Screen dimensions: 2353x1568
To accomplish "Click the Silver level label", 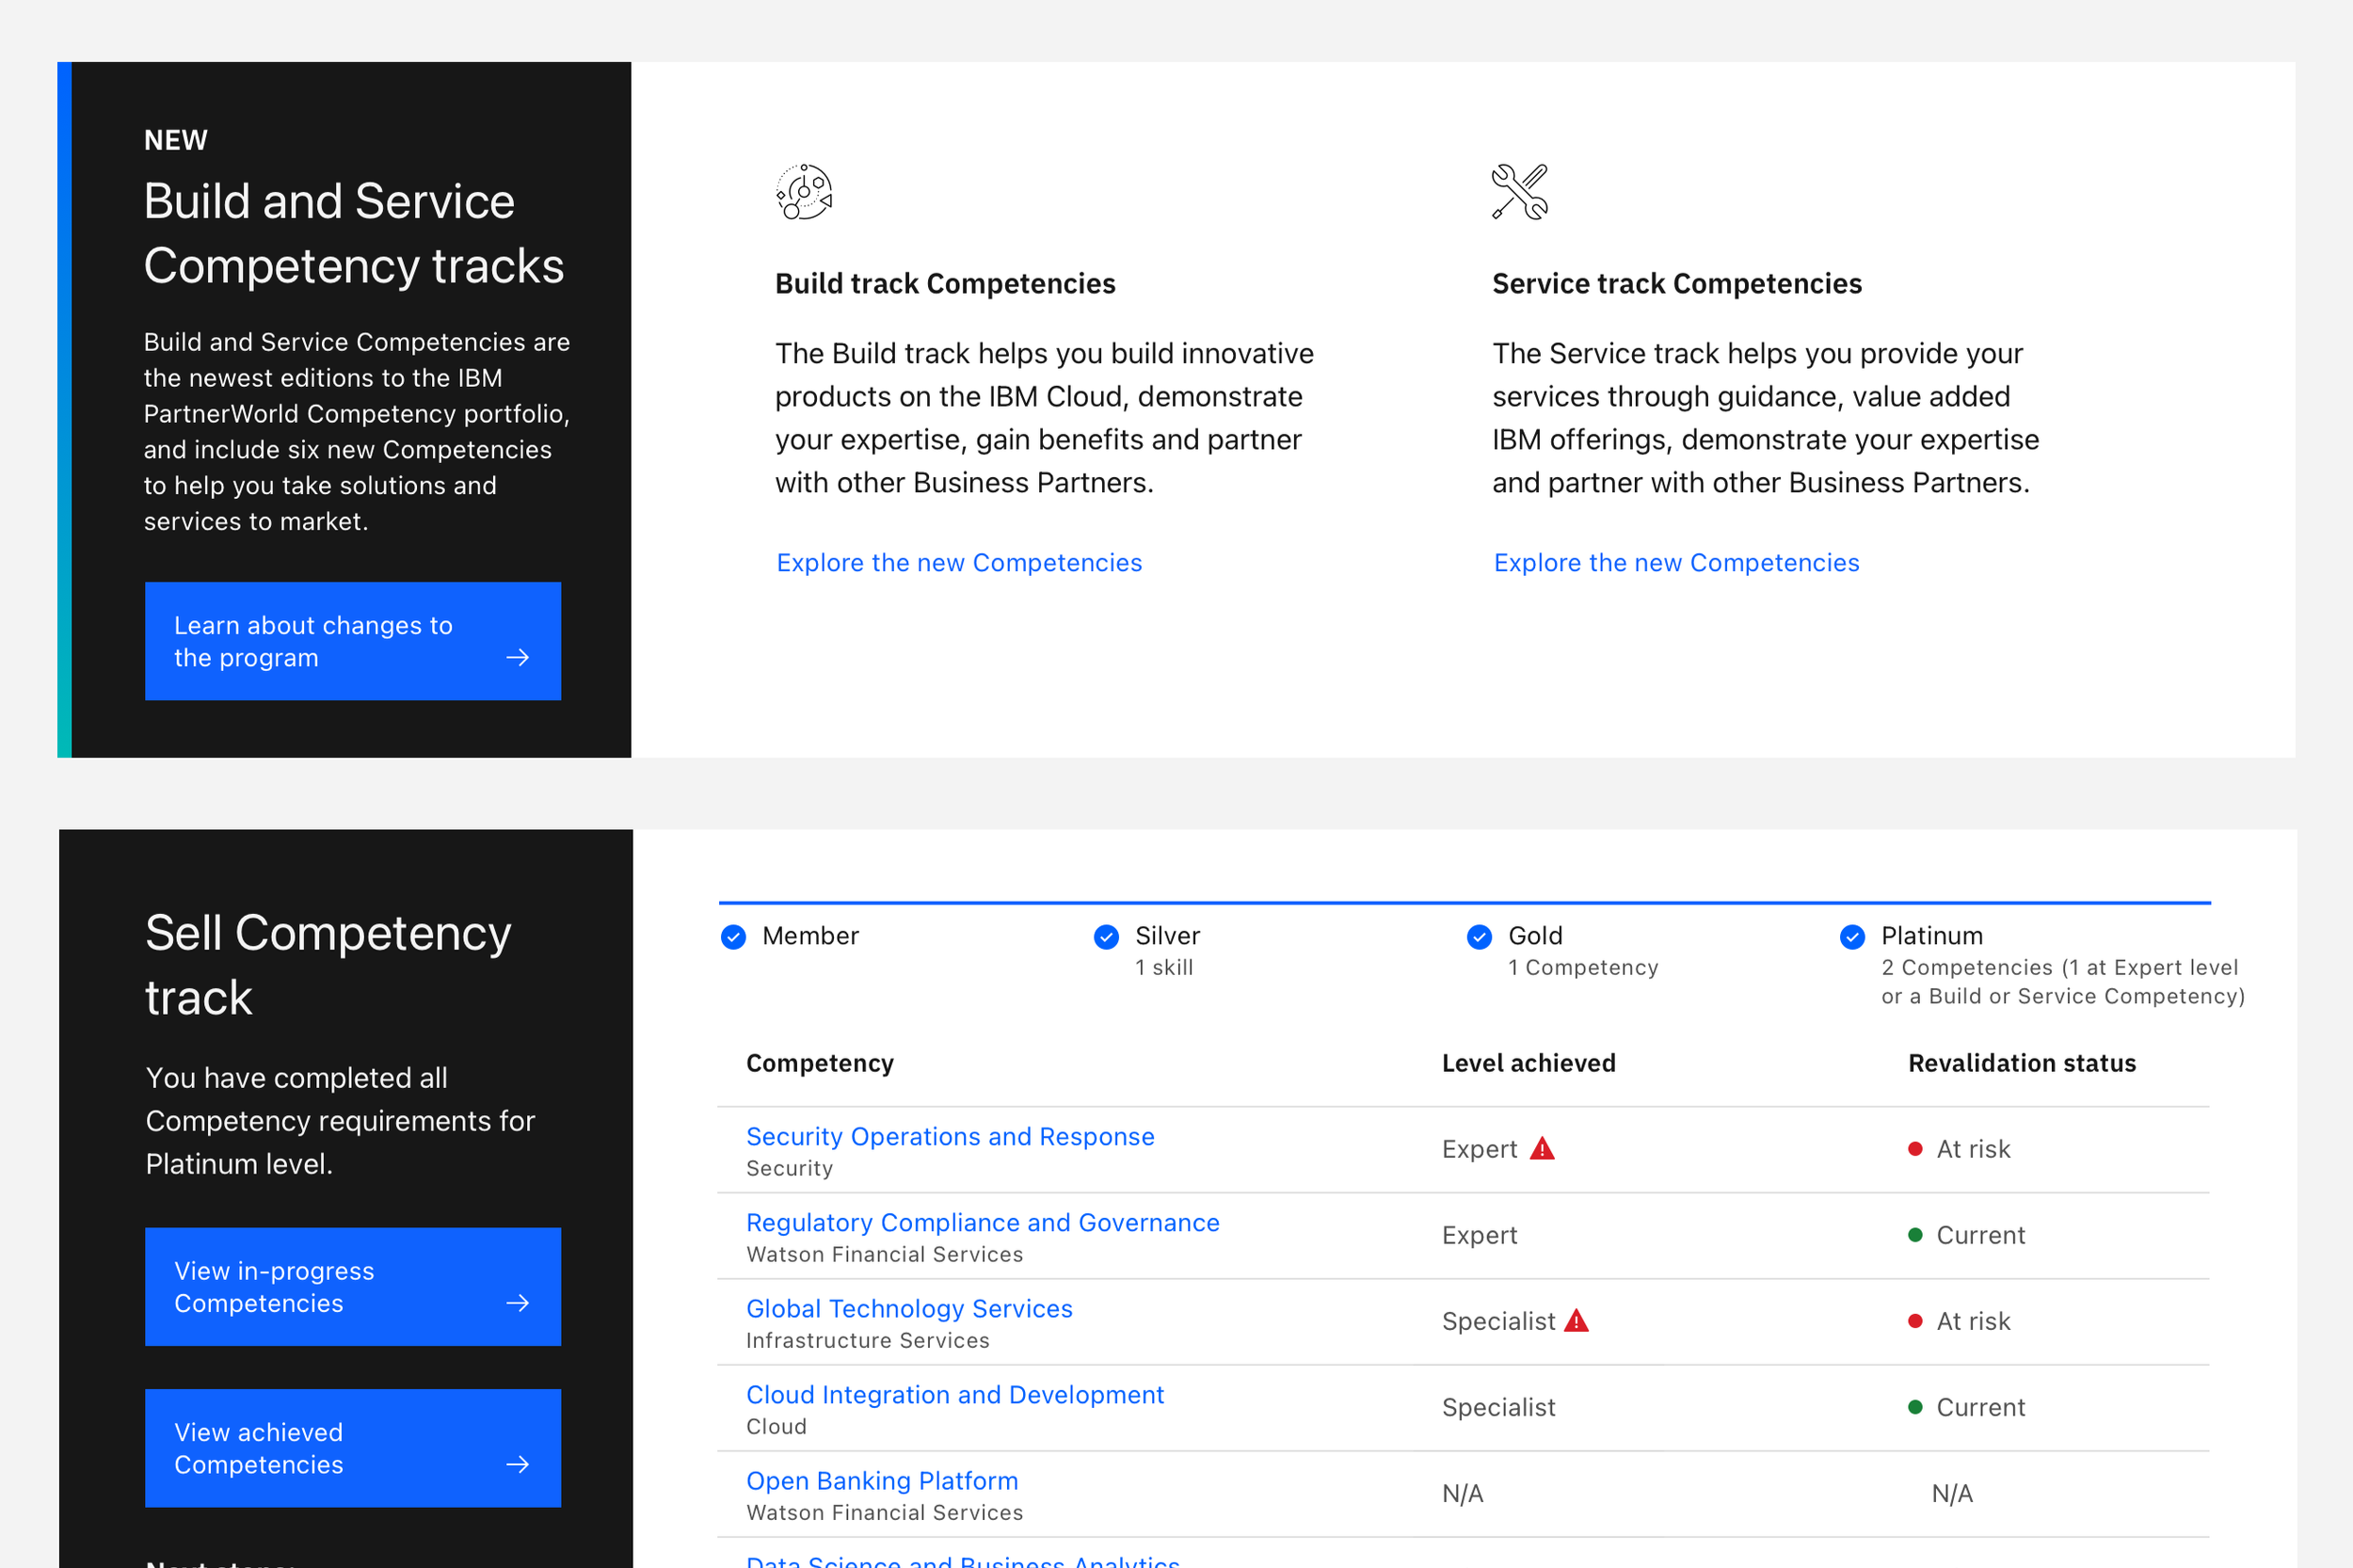I will (1167, 935).
